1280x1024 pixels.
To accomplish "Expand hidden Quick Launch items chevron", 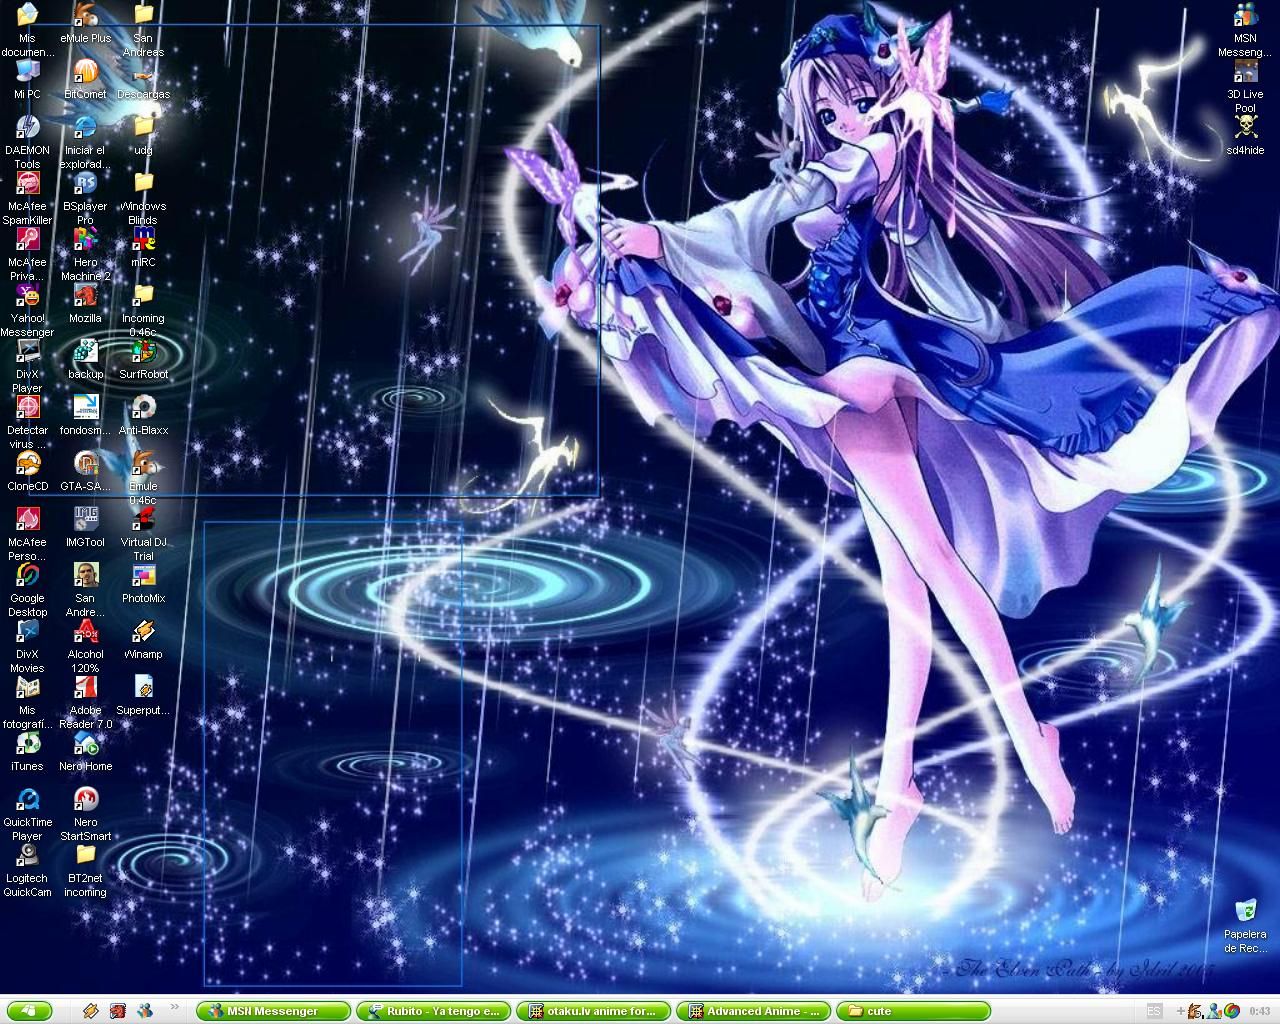I will [176, 1006].
